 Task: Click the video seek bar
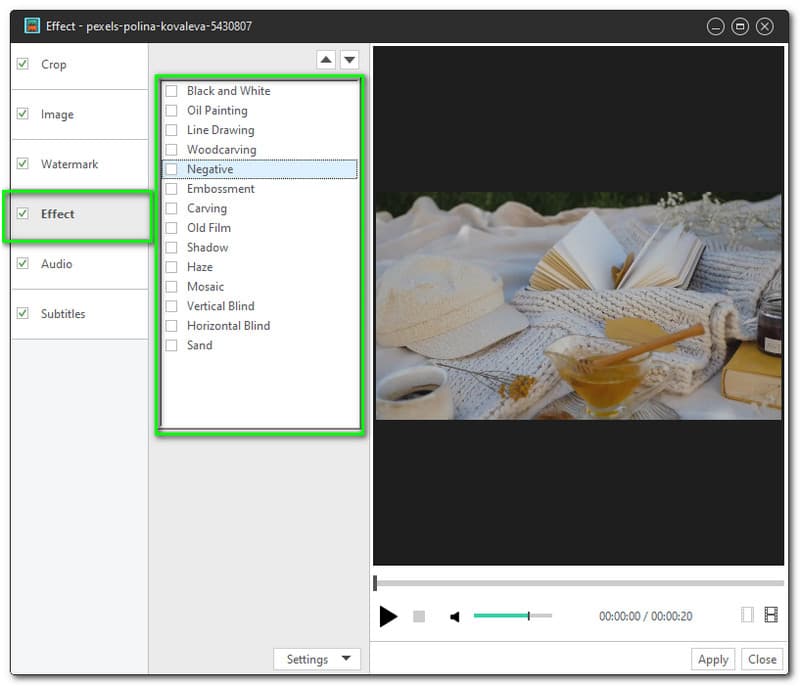pos(578,583)
